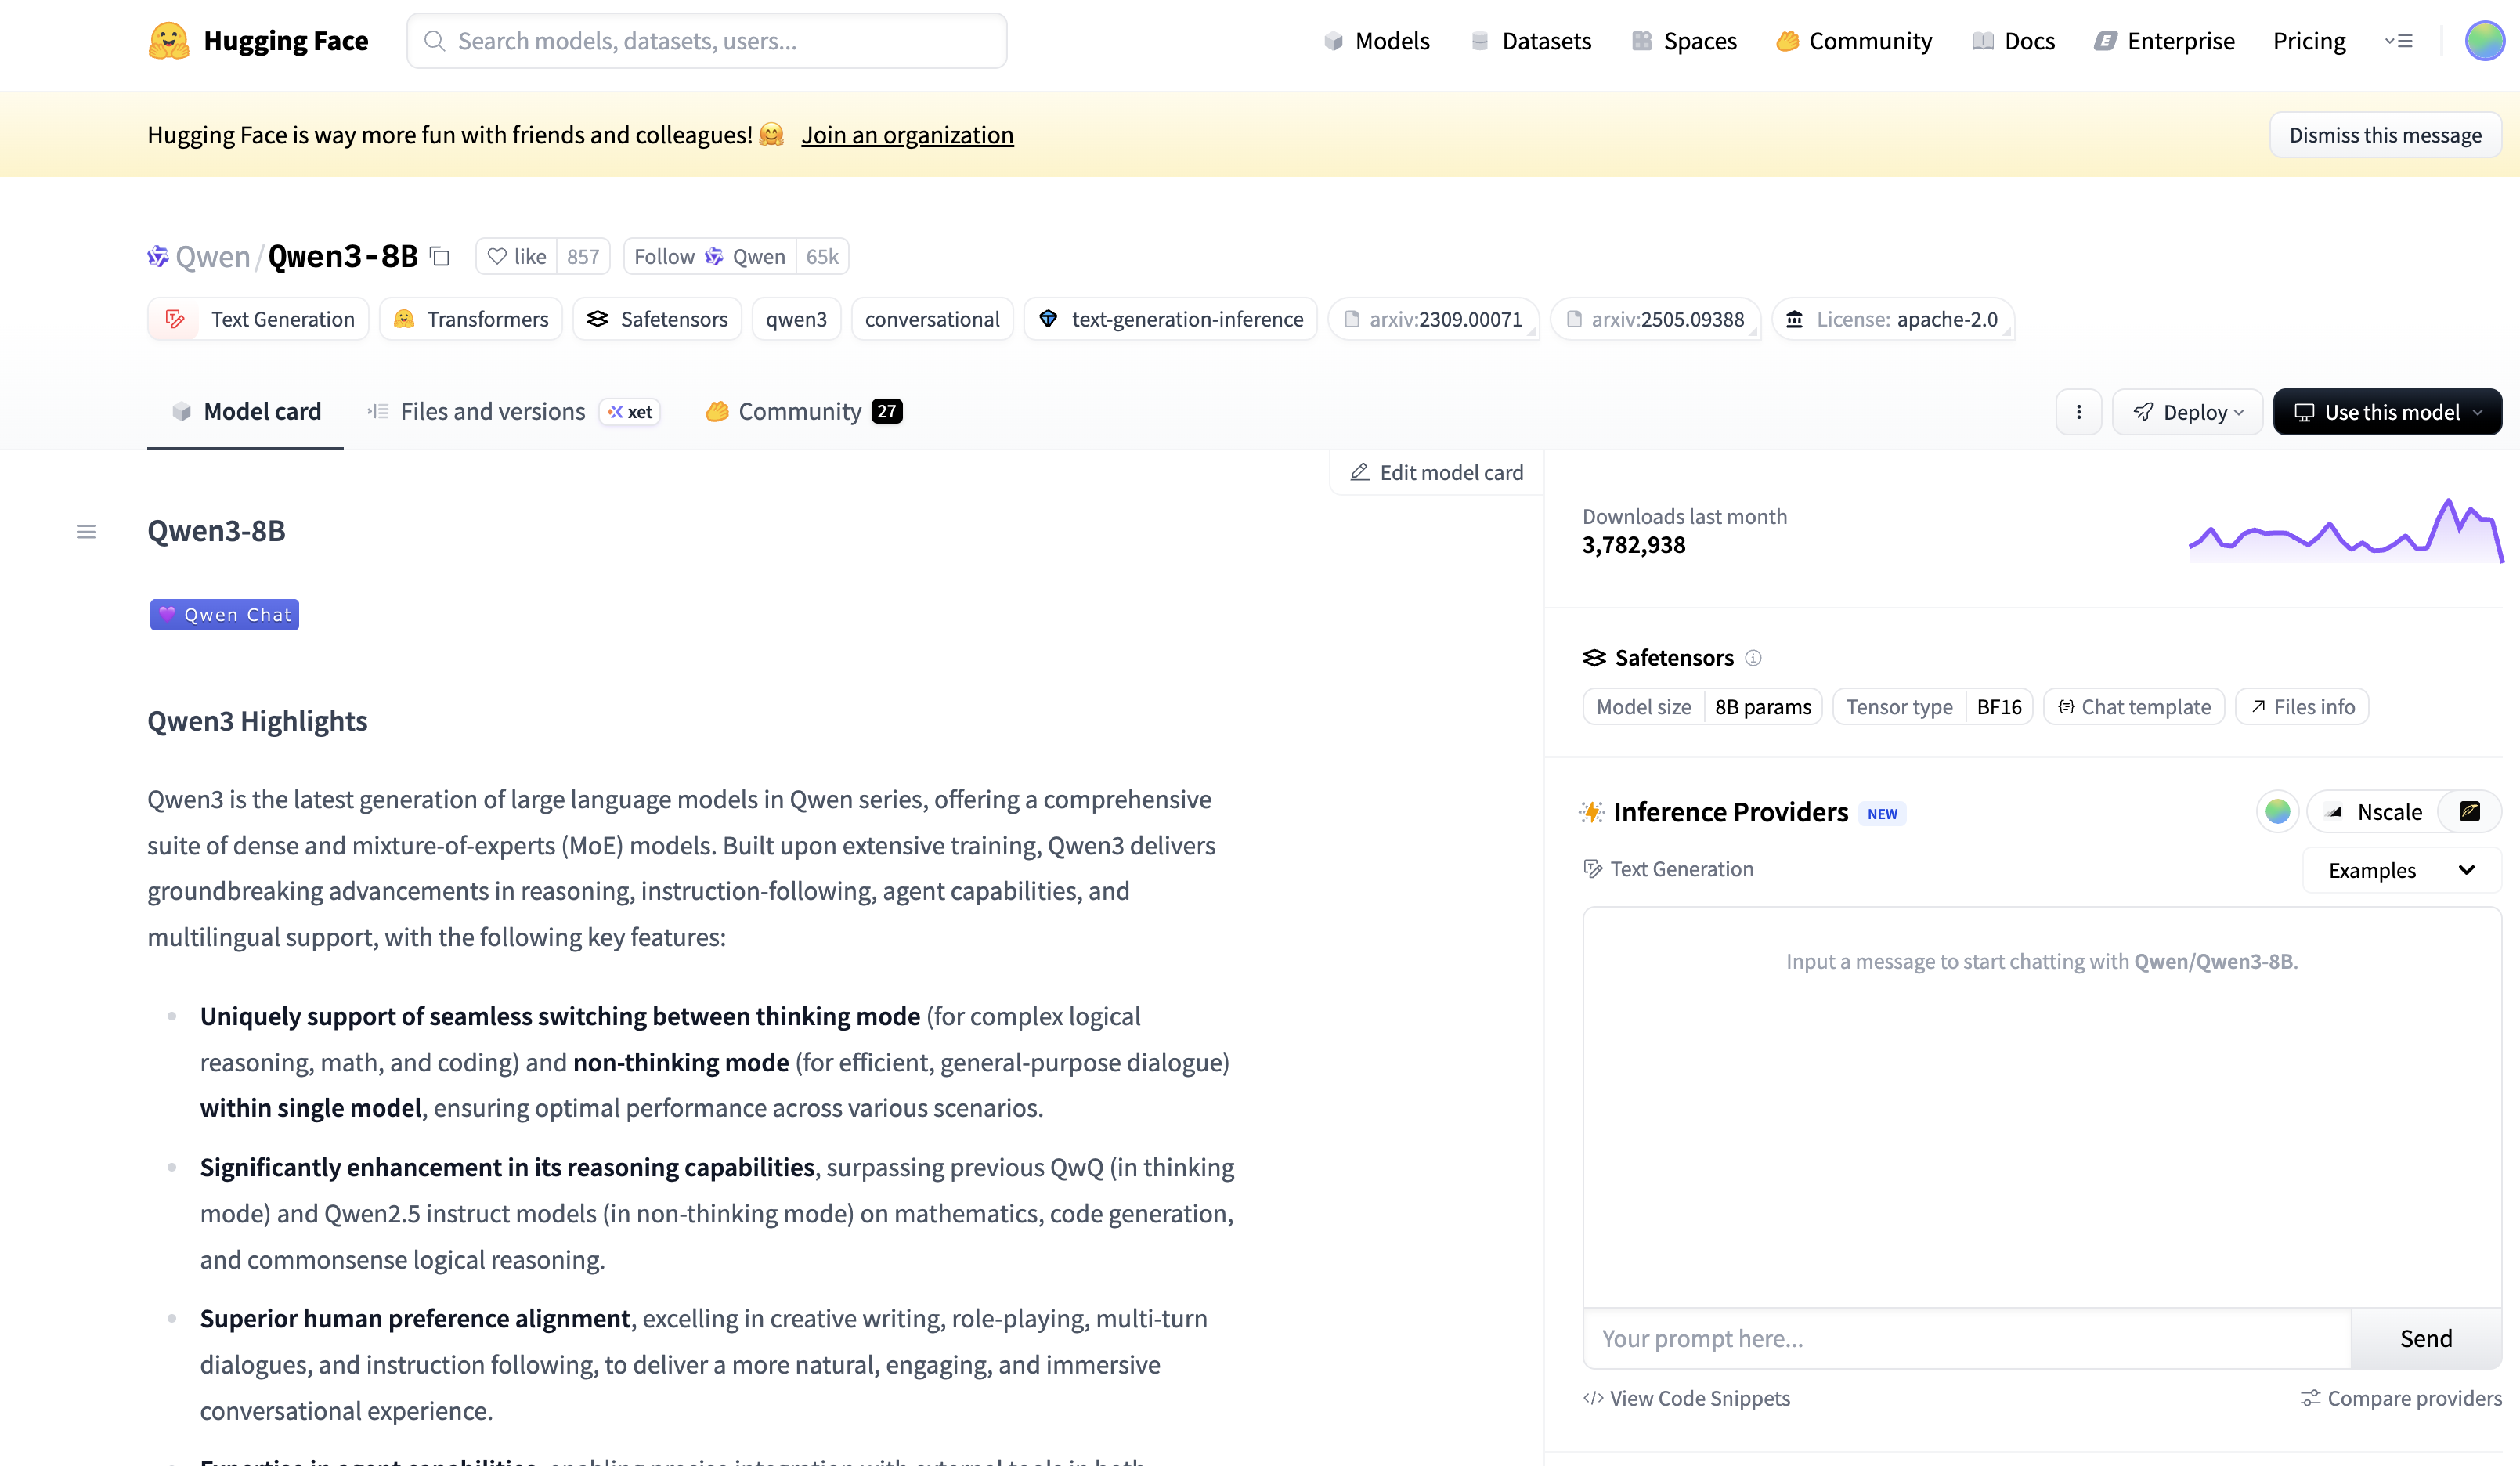This screenshot has height=1466, width=2520.
Task: Click the Hugging Face logo icon
Action: 169,41
